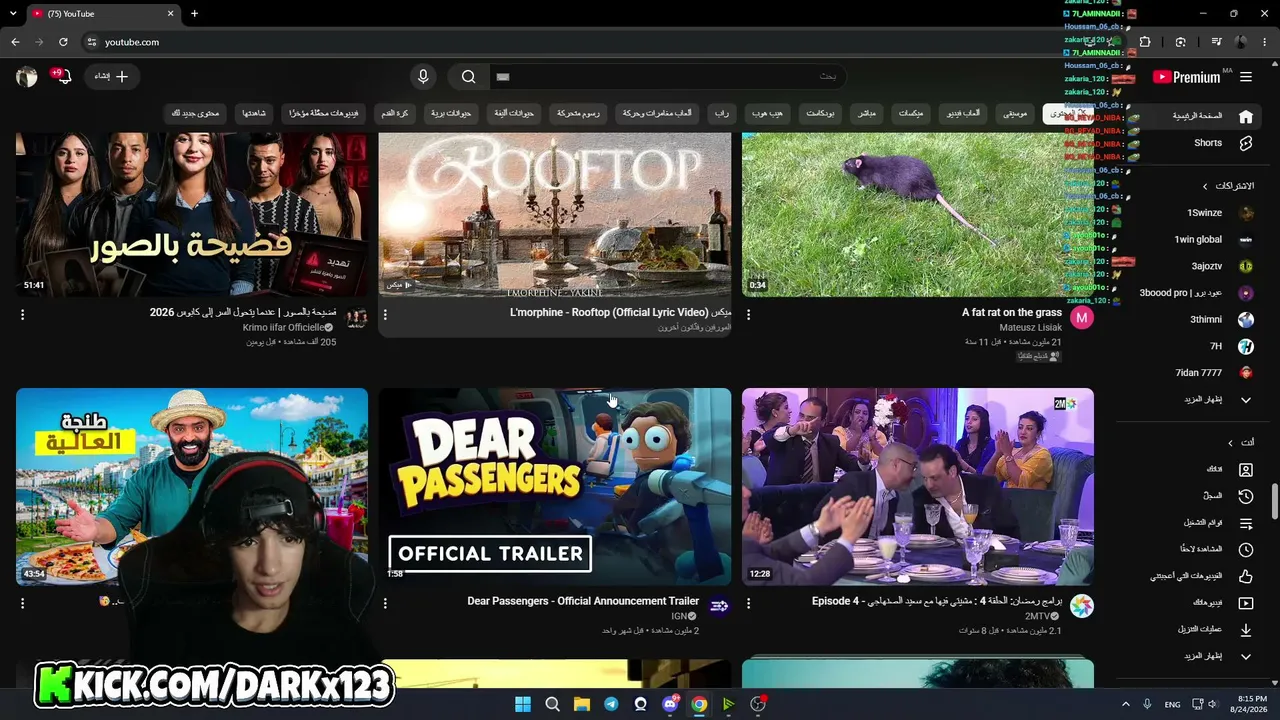Select the Live filter chip
Screen dimensions: 1280x720
click(867, 114)
